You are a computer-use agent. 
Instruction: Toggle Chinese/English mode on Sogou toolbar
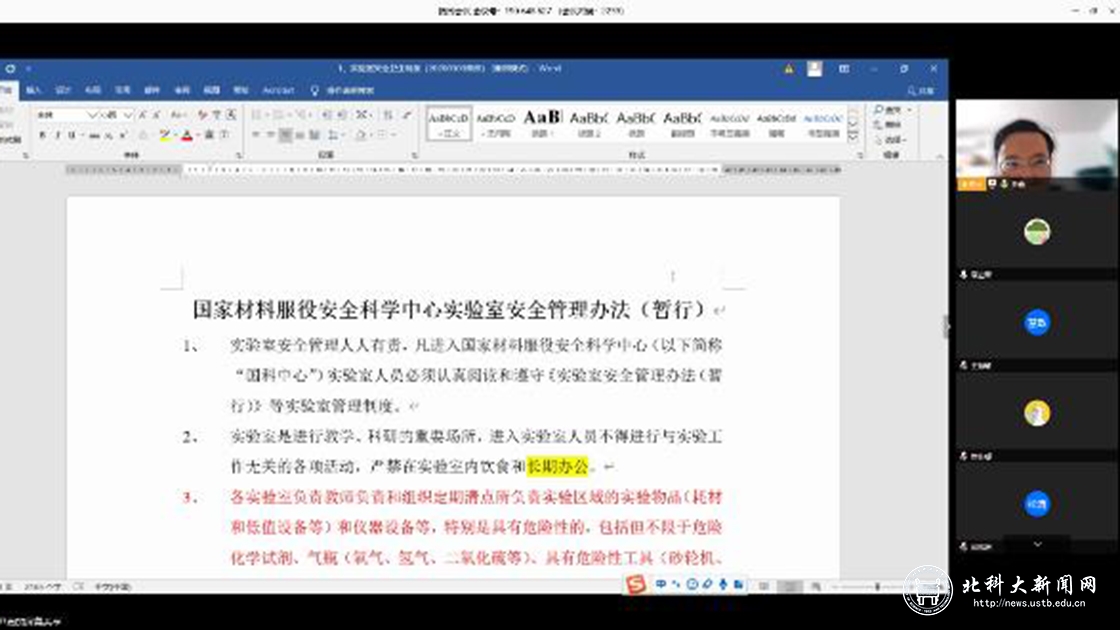click(661, 584)
